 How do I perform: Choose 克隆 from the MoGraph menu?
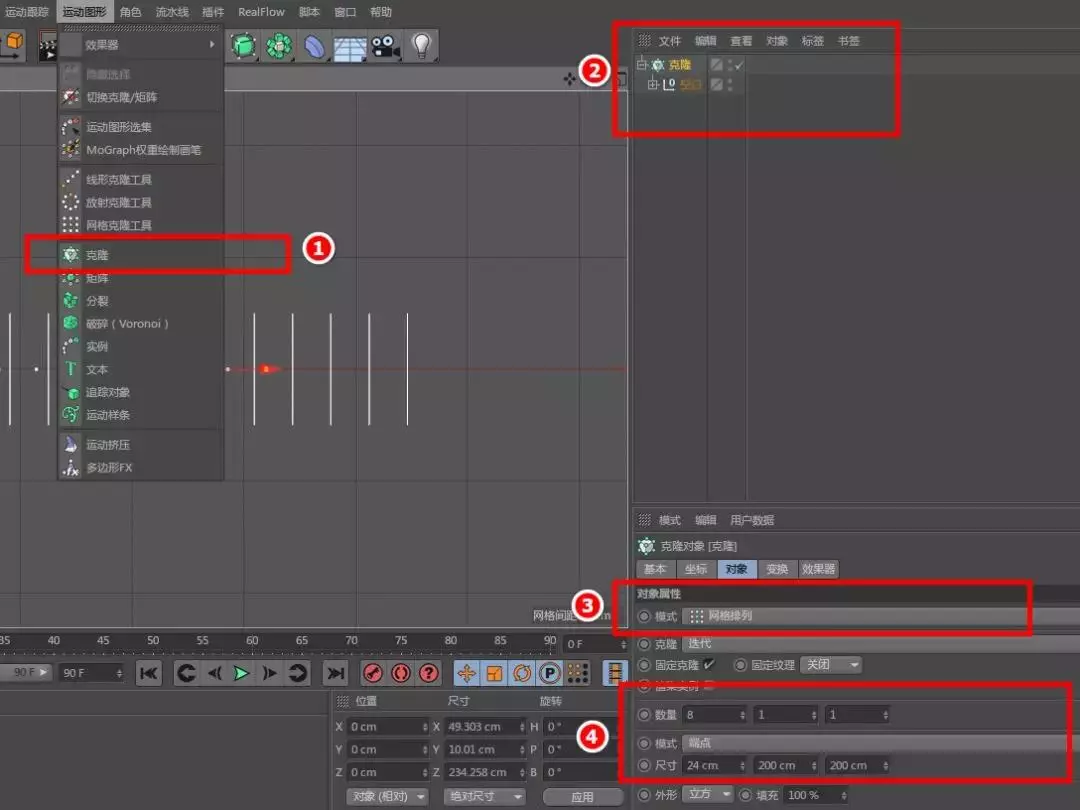click(x=97, y=255)
